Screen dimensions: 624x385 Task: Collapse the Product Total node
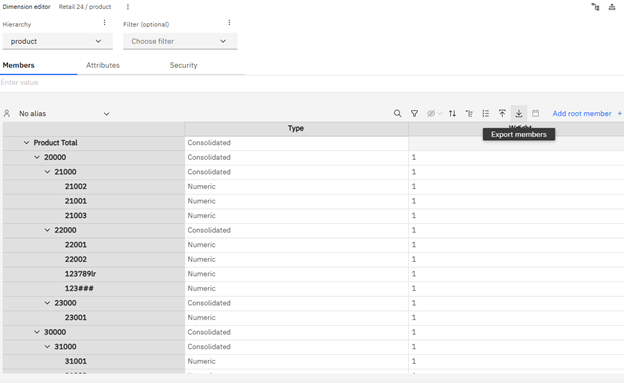[x=26, y=143]
